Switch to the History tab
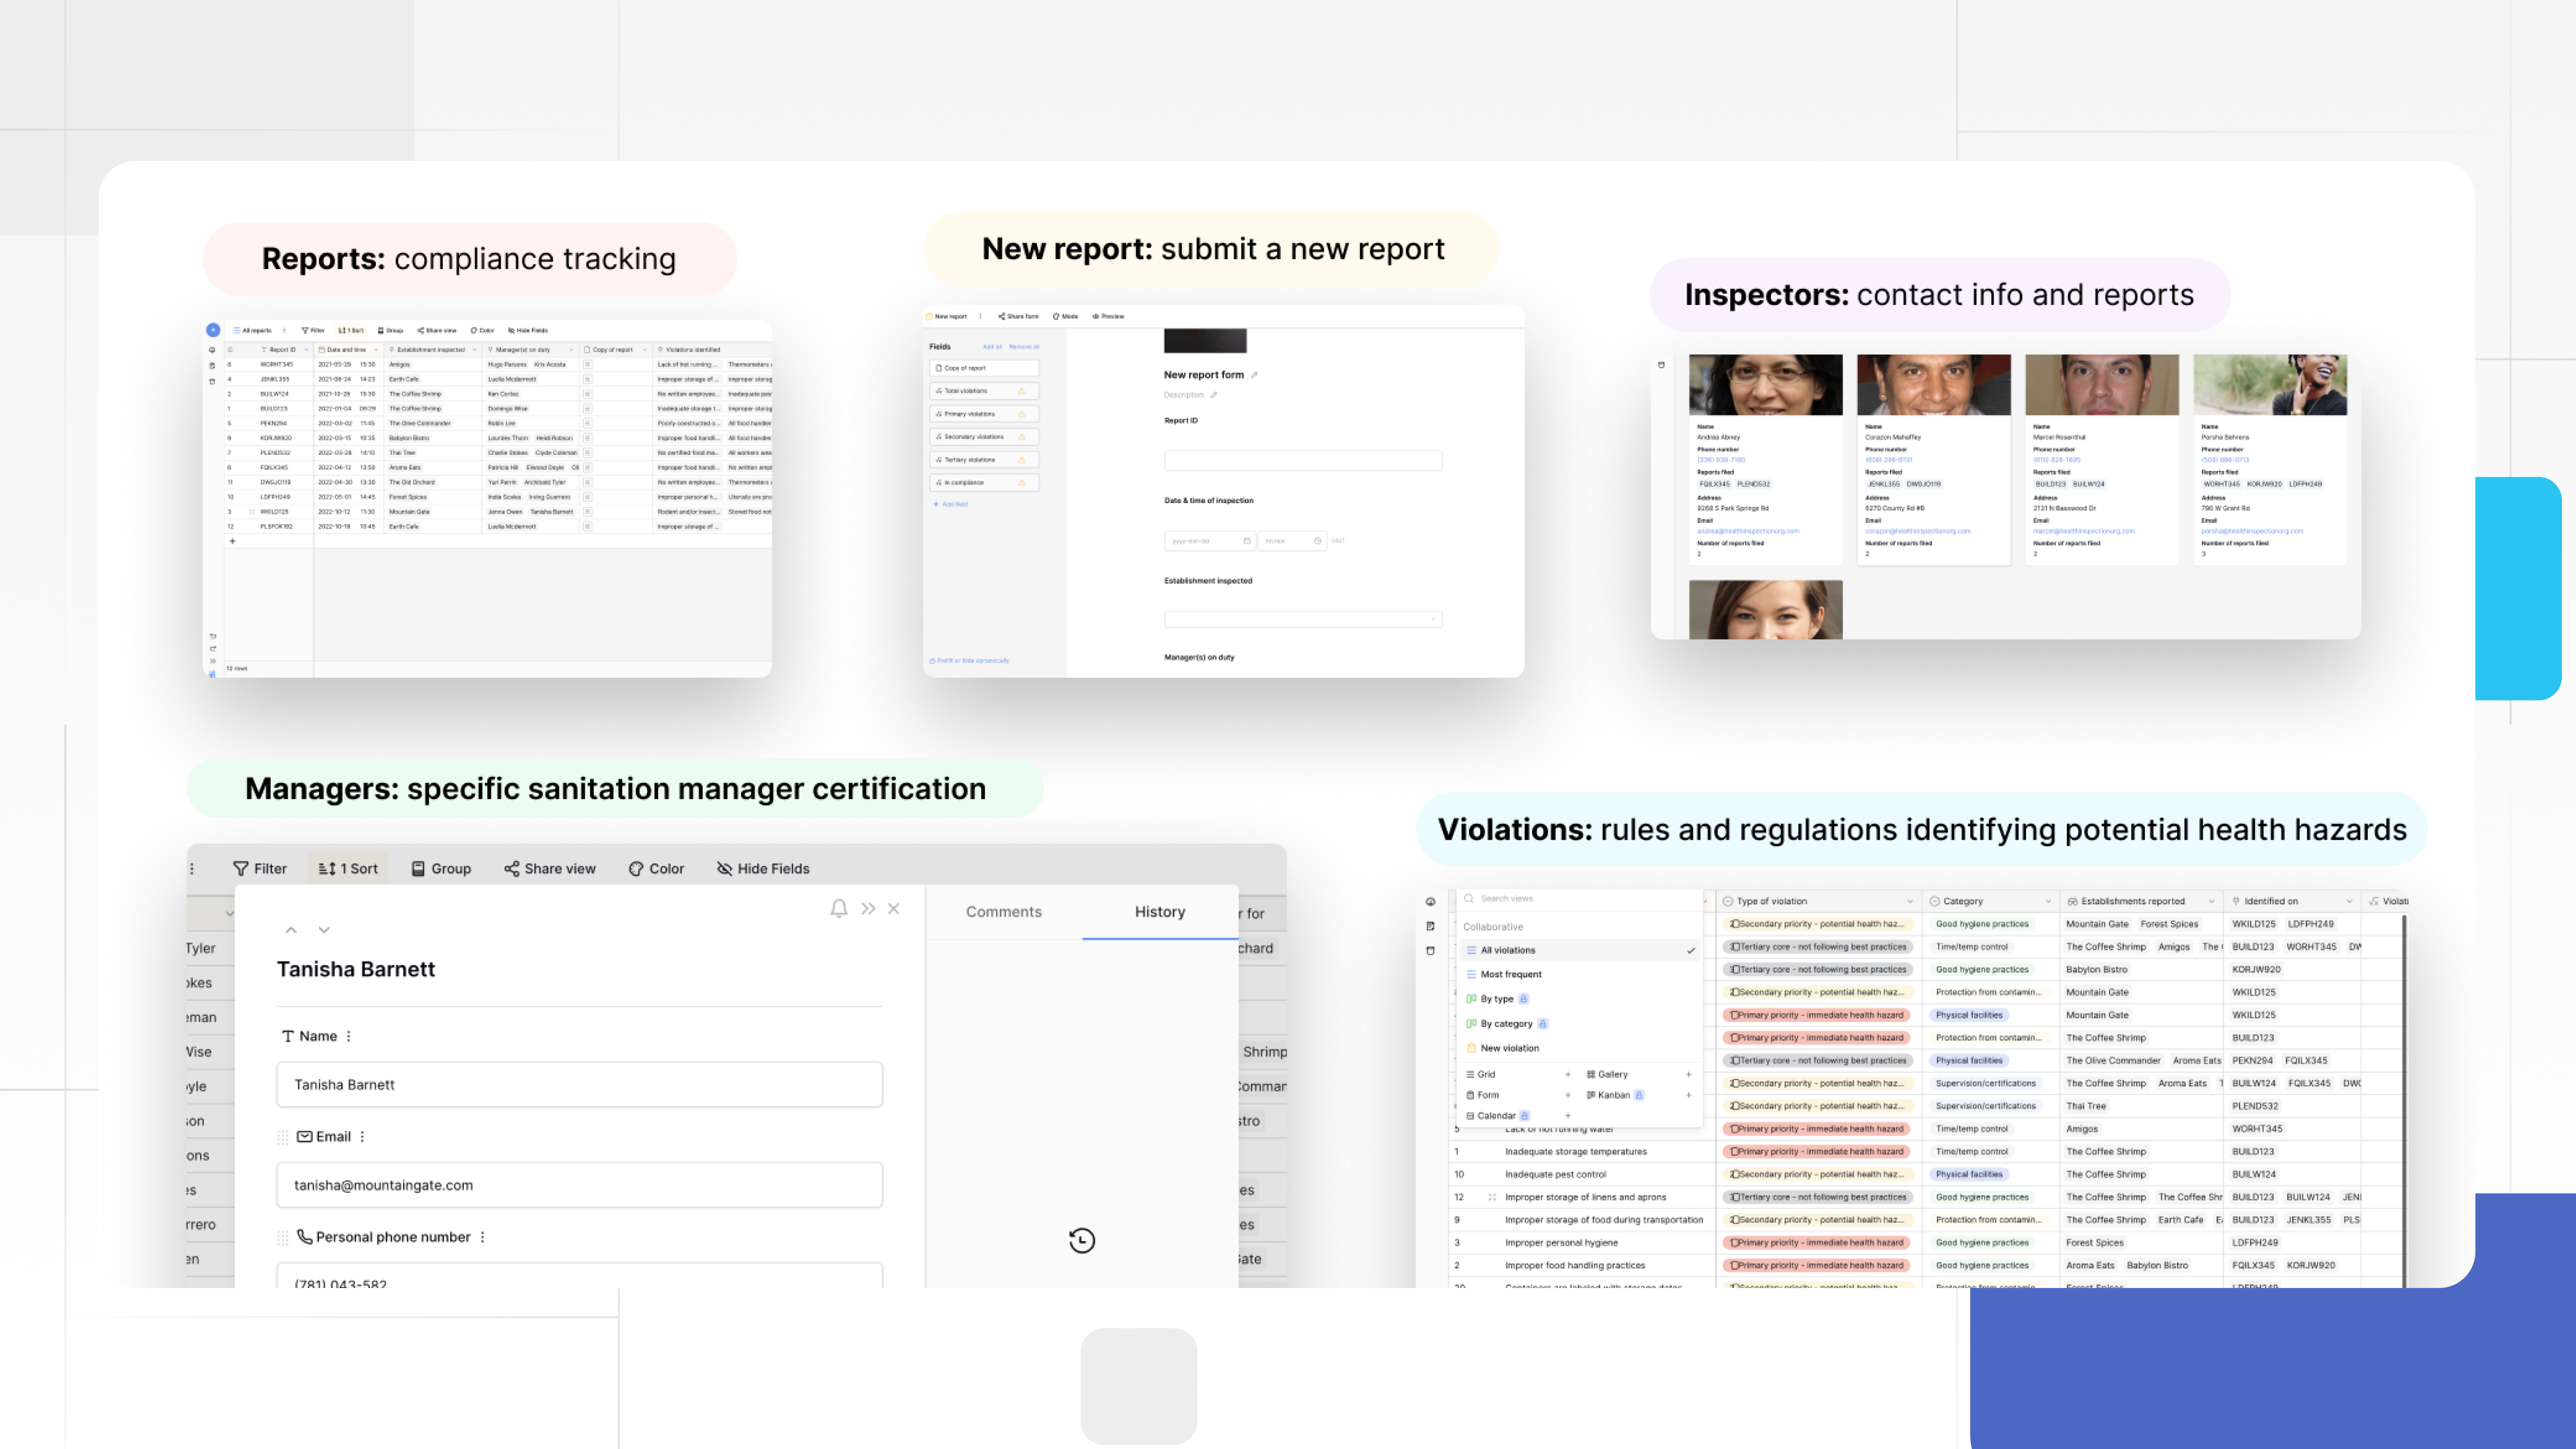Screen dimensions: 2576x1449 pos(1160,911)
